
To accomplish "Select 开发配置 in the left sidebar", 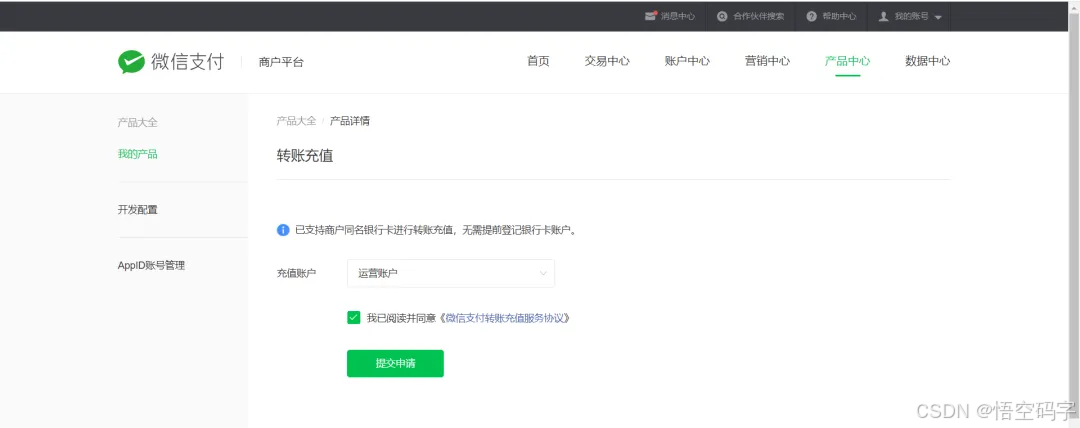I will [x=138, y=210].
